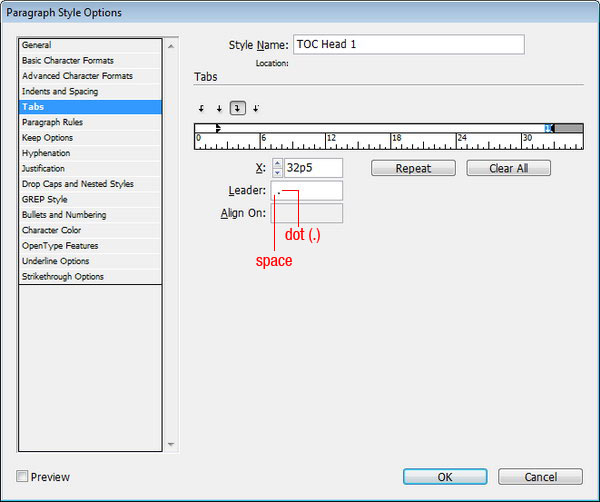
Task: Select the center-justified tab icon
Action: pyautogui.click(x=219, y=109)
